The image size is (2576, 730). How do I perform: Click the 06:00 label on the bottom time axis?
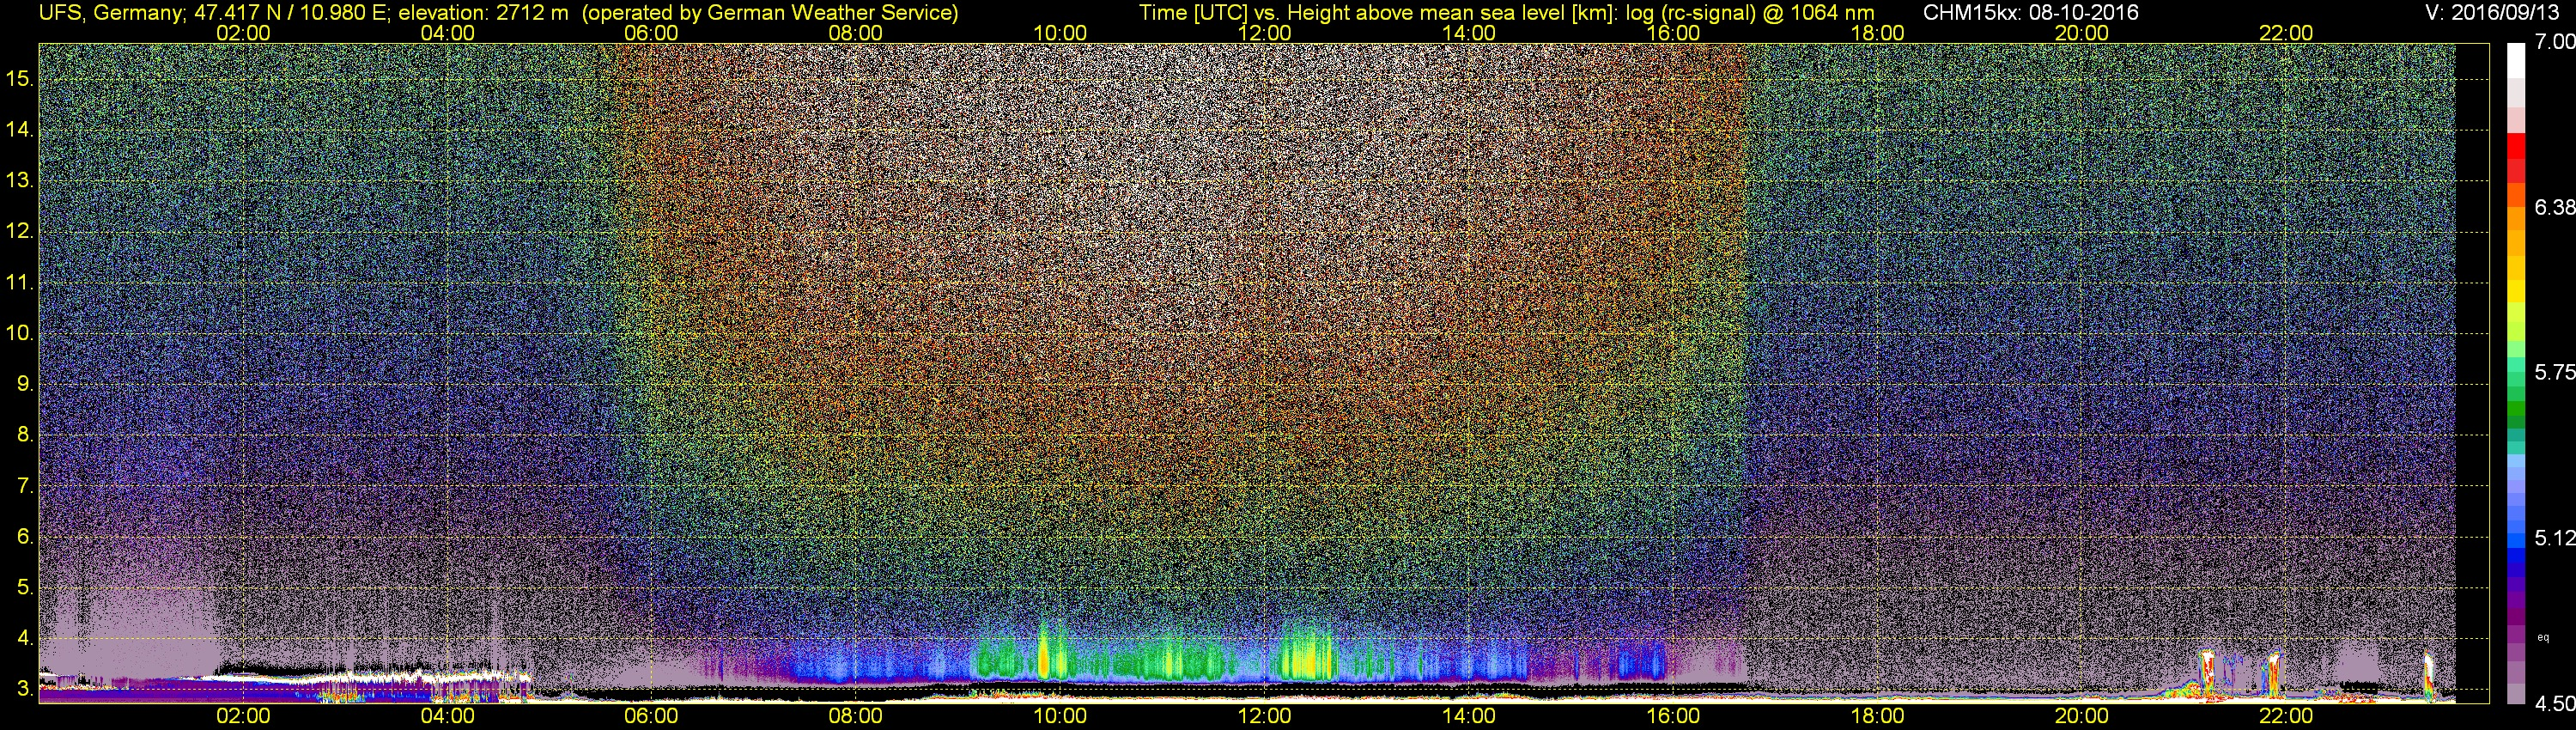click(x=651, y=716)
